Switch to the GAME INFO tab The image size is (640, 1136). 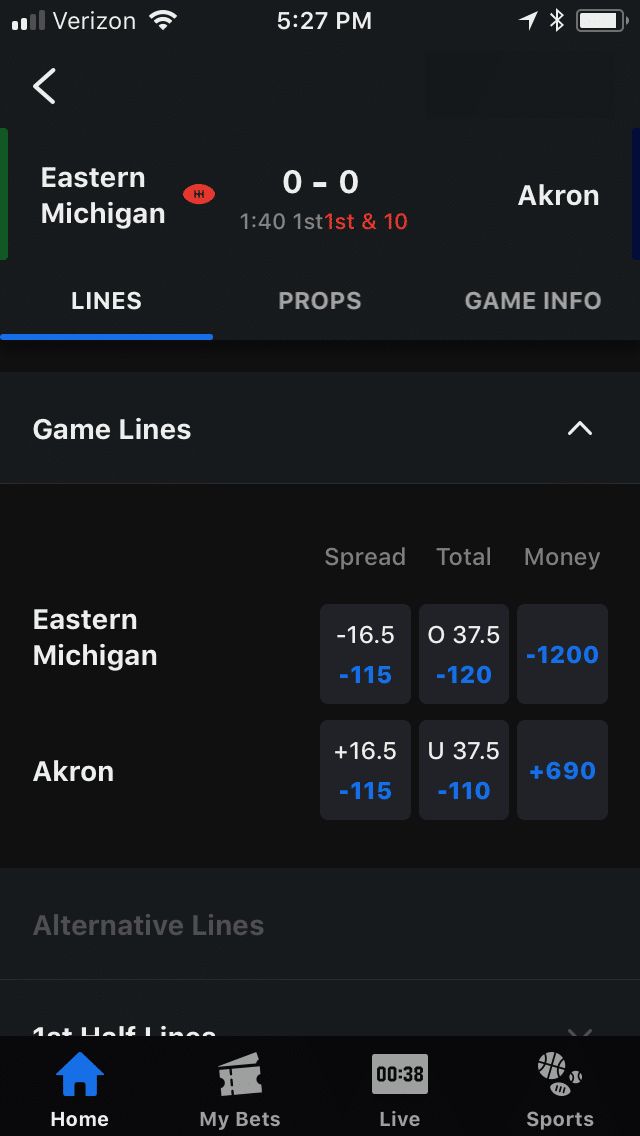point(533,301)
